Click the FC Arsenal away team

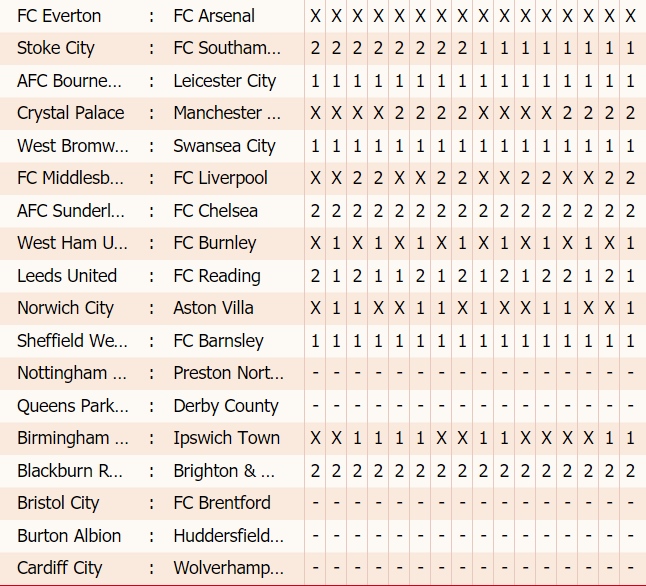214,16
